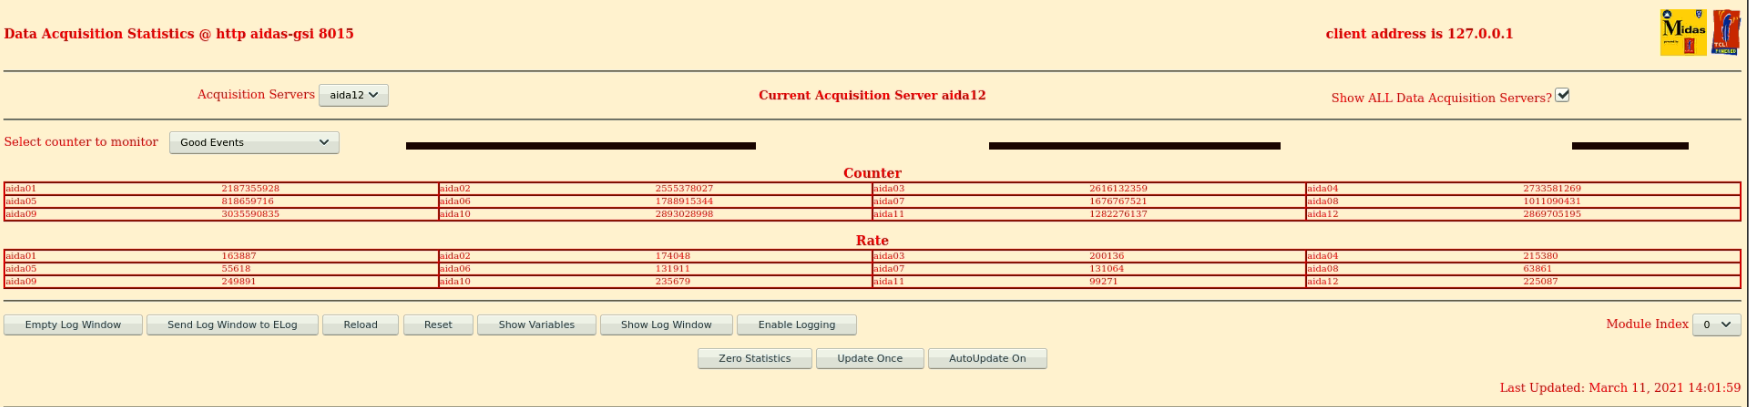Click rate value 63861 for aida08

pos(1538,269)
